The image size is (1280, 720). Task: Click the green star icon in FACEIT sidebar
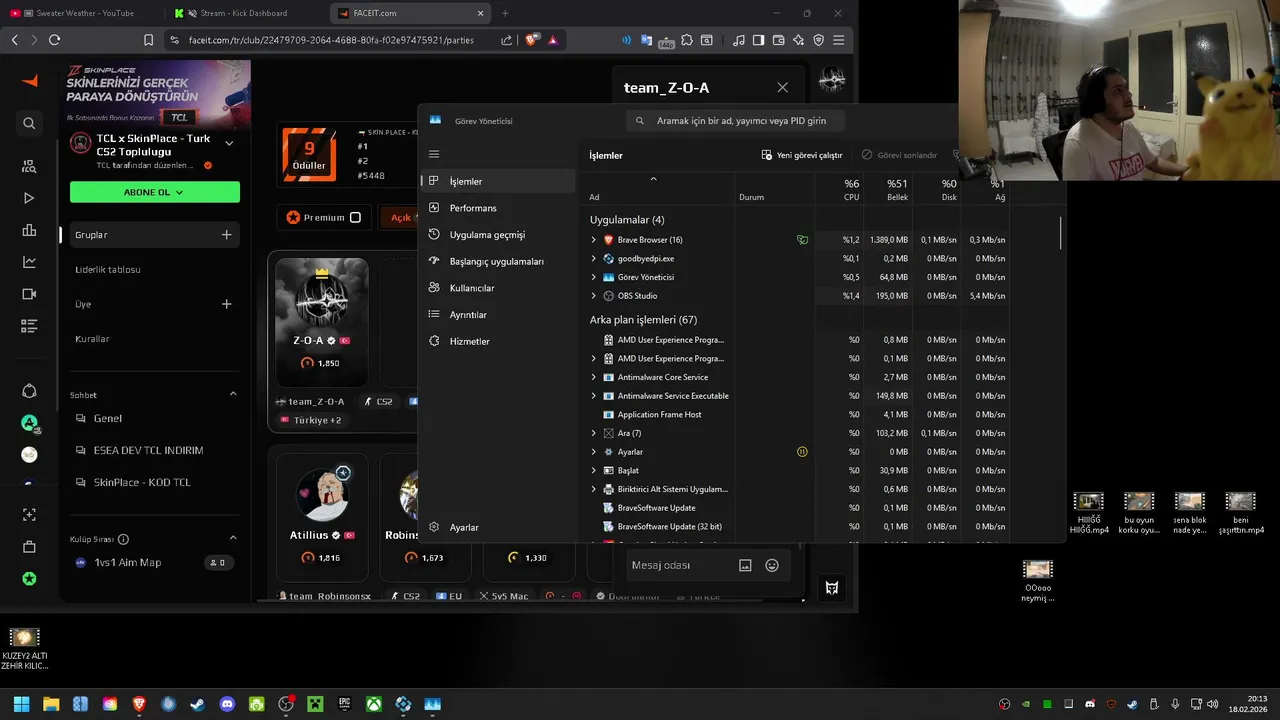(x=29, y=579)
